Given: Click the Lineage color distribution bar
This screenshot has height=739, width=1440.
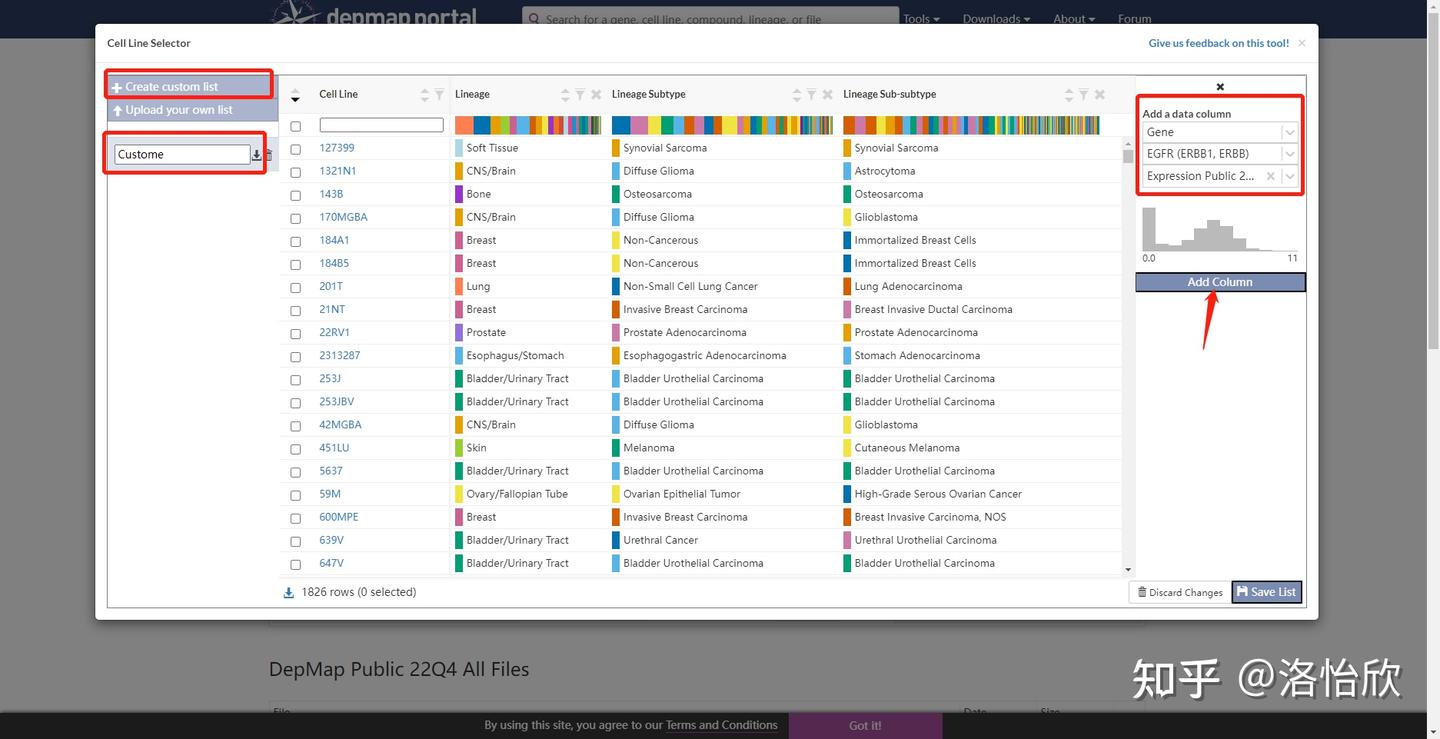Looking at the screenshot, I should pyautogui.click(x=528, y=125).
